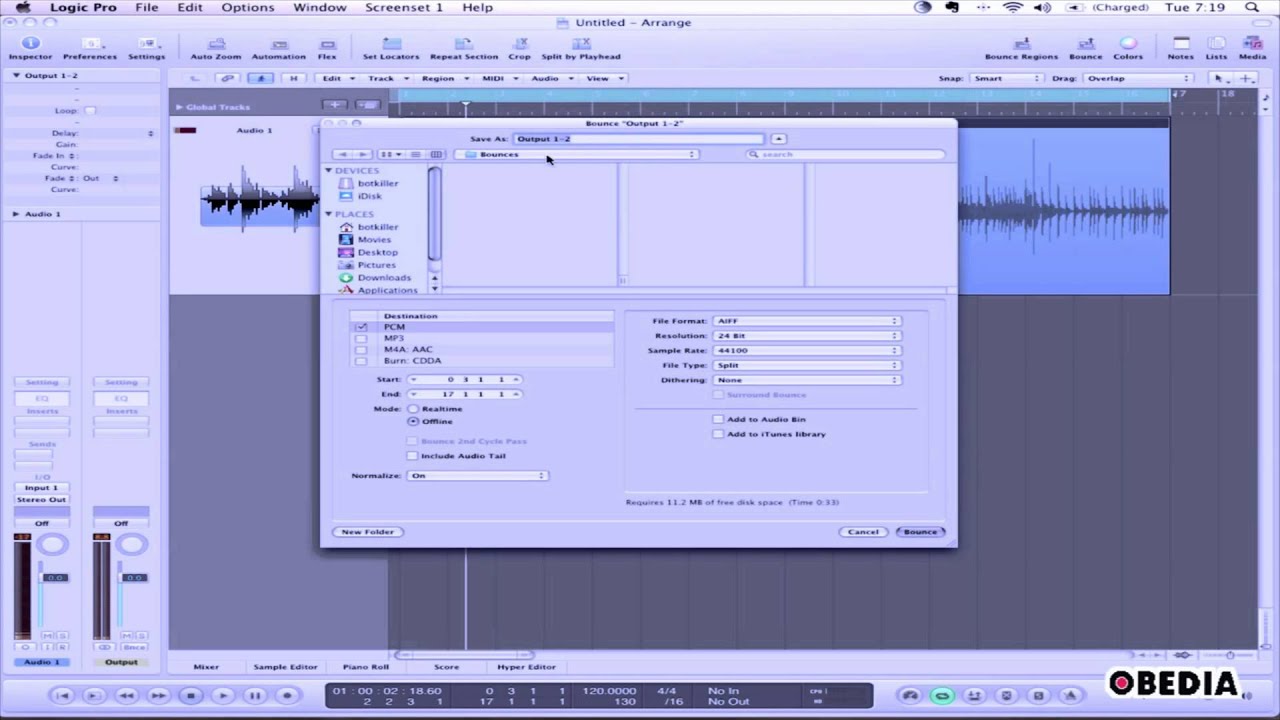Open the Options menu

248,7
